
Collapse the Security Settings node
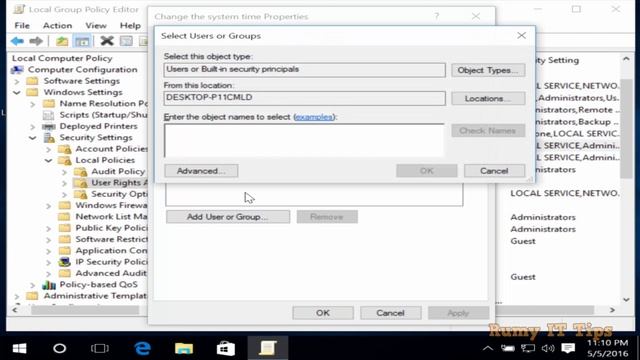[x=33, y=138]
